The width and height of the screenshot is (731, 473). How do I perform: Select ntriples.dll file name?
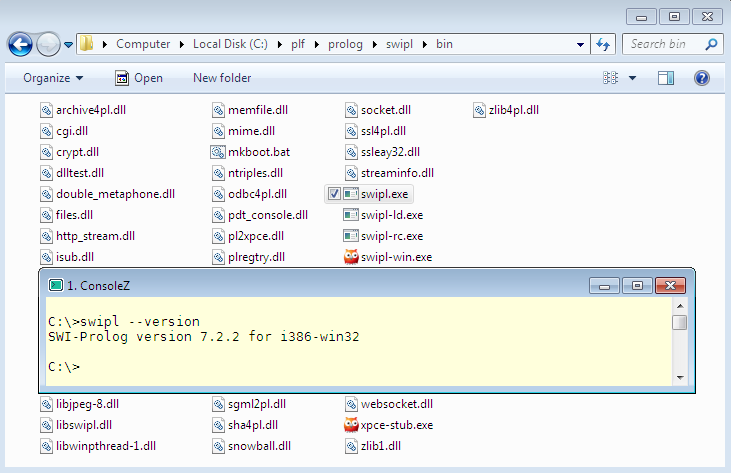pyautogui.click(x=255, y=173)
